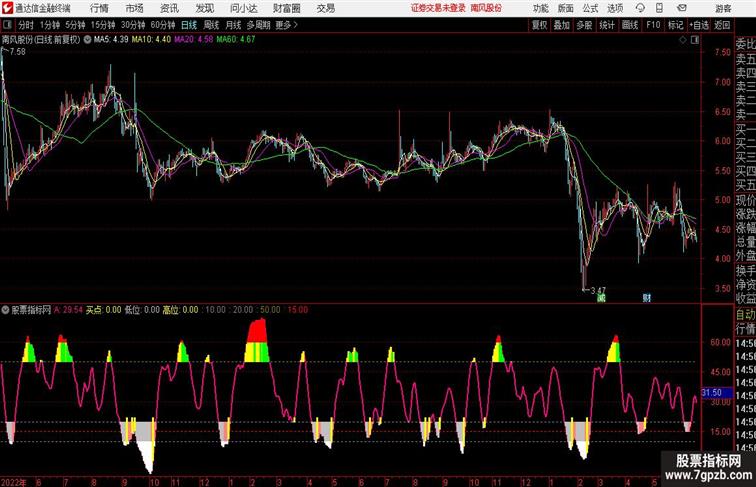Viewport: 756px width, 487px height.
Task: Open the 版面 menu
Action: [566, 8]
